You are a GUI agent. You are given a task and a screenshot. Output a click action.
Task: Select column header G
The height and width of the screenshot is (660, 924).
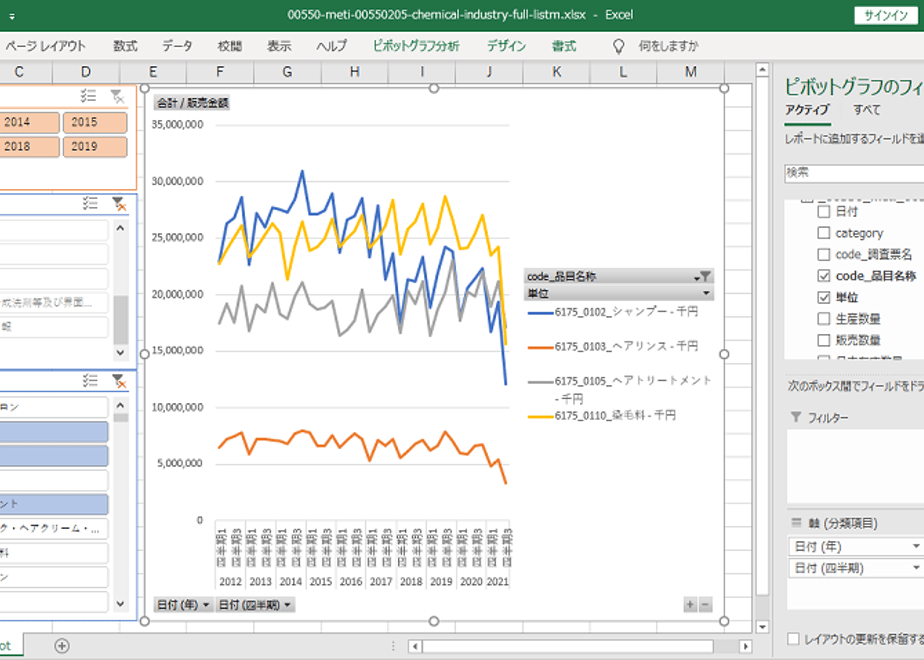click(287, 72)
